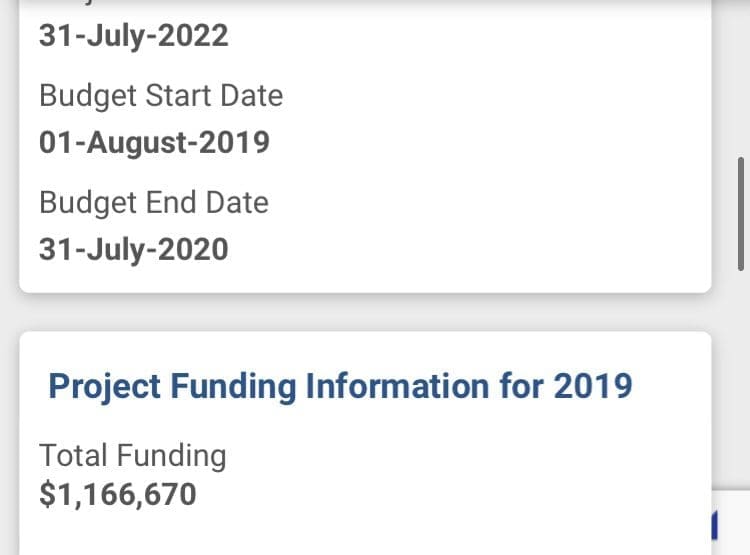Image resolution: width=750 pixels, height=555 pixels.
Task: Click the $1,166,670 funding amount
Action: coord(118,495)
